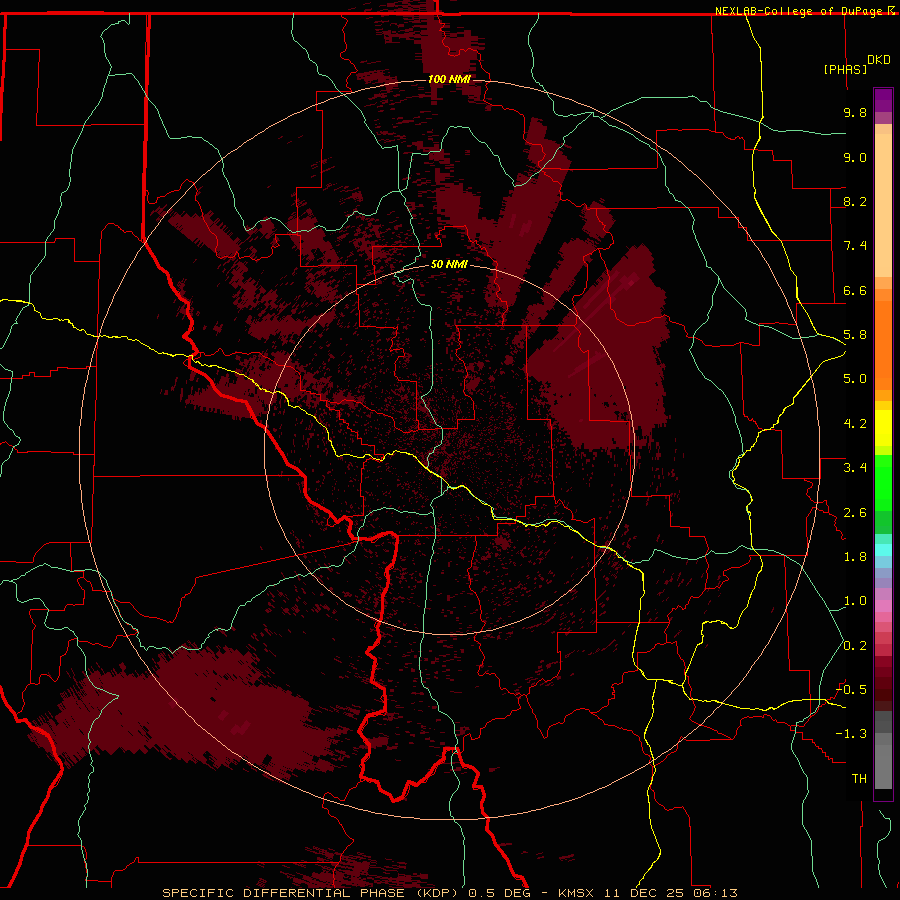Click the light peach segment of color bar
This screenshot has width=900, height=900.
[883, 205]
